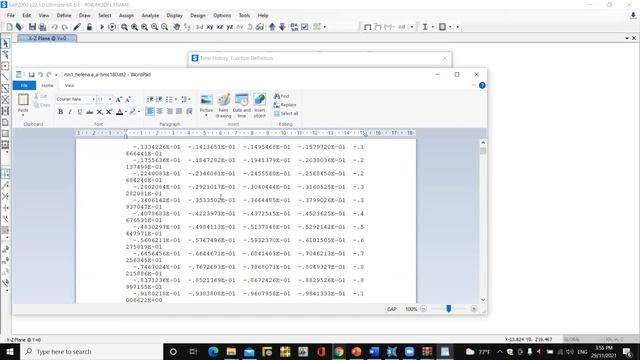Click SAP2000 move down in list arrow
Viewport: 640px width, 360px height.
tap(282, 27)
